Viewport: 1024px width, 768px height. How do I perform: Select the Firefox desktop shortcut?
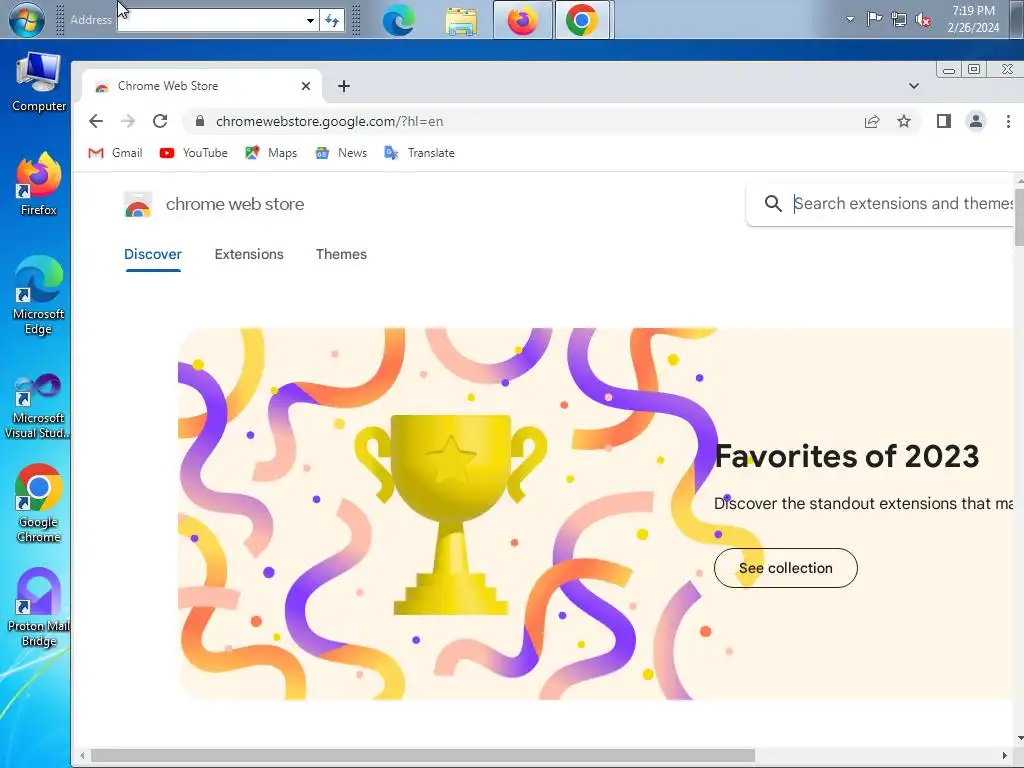pyautogui.click(x=39, y=185)
